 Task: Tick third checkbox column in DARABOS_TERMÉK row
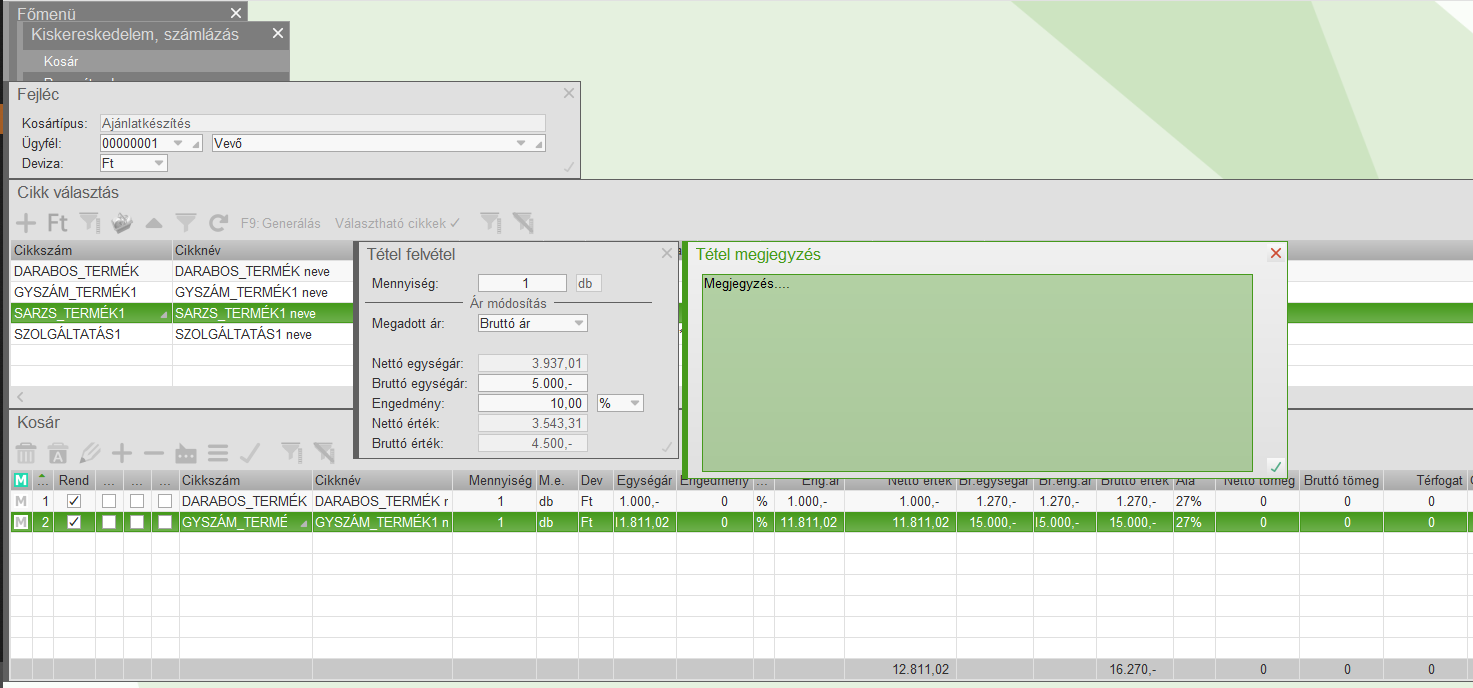click(137, 501)
